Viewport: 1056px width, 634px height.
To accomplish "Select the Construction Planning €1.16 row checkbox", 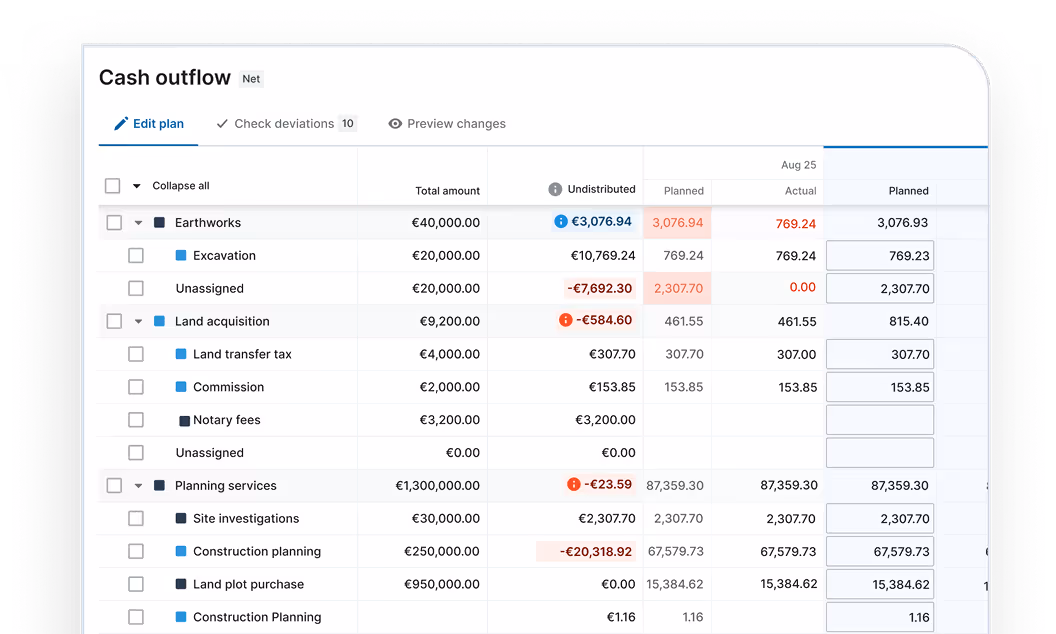I will 136,617.
